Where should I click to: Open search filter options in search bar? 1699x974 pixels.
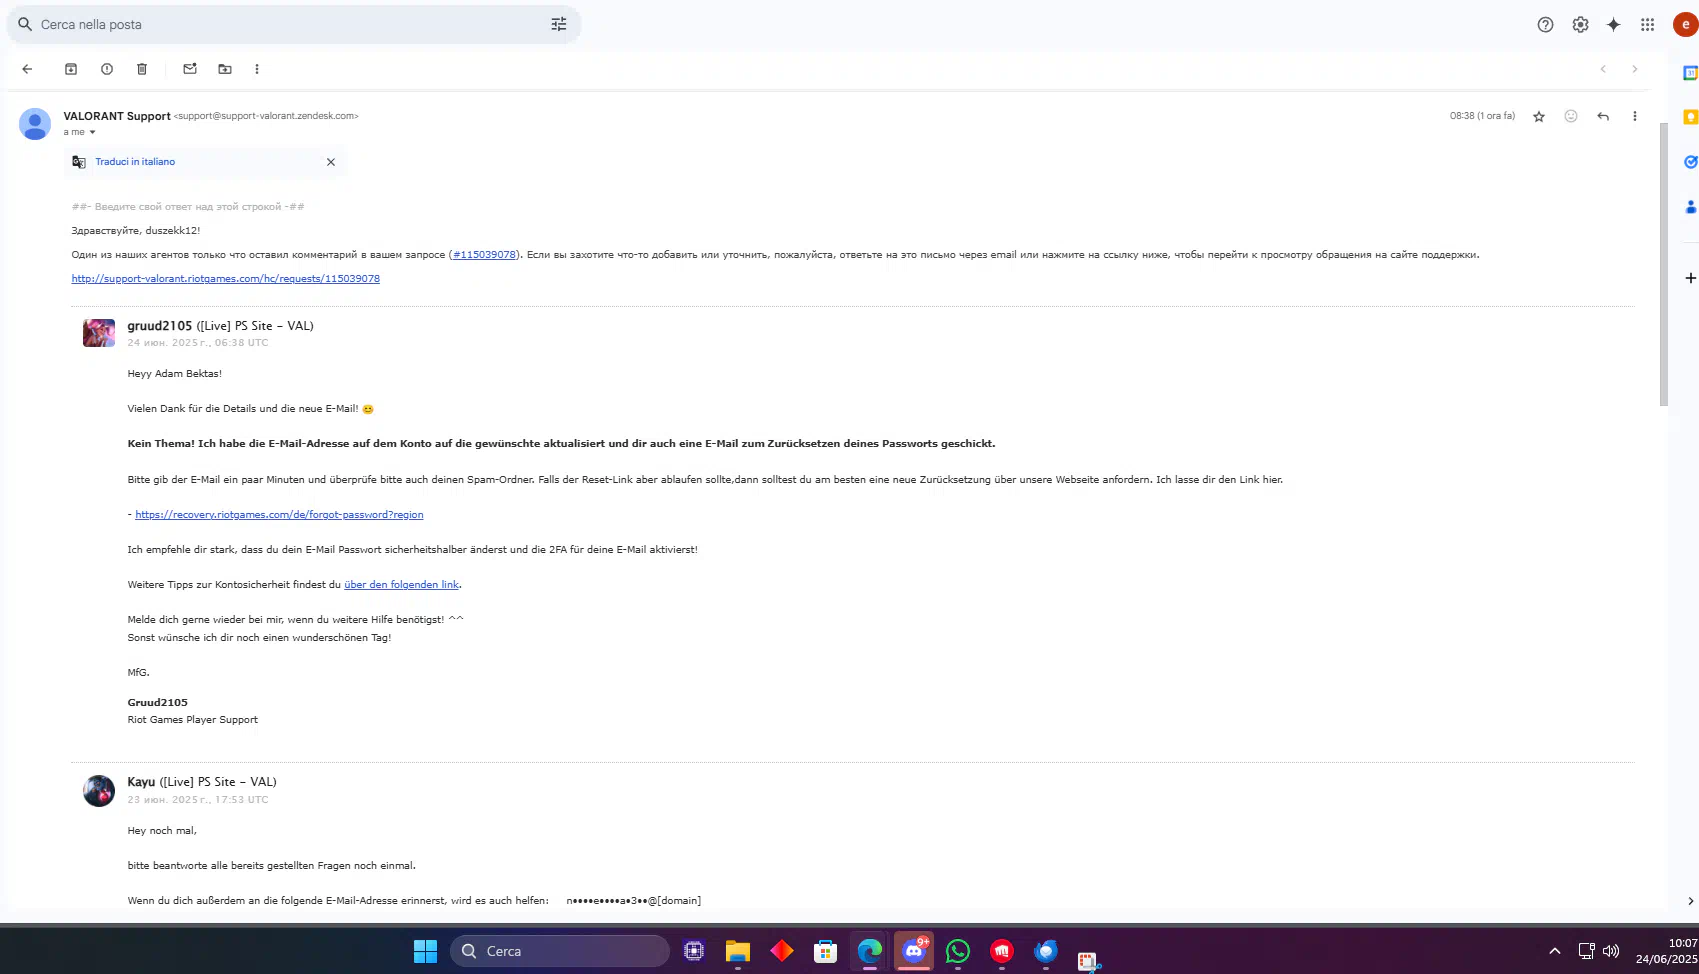point(559,24)
